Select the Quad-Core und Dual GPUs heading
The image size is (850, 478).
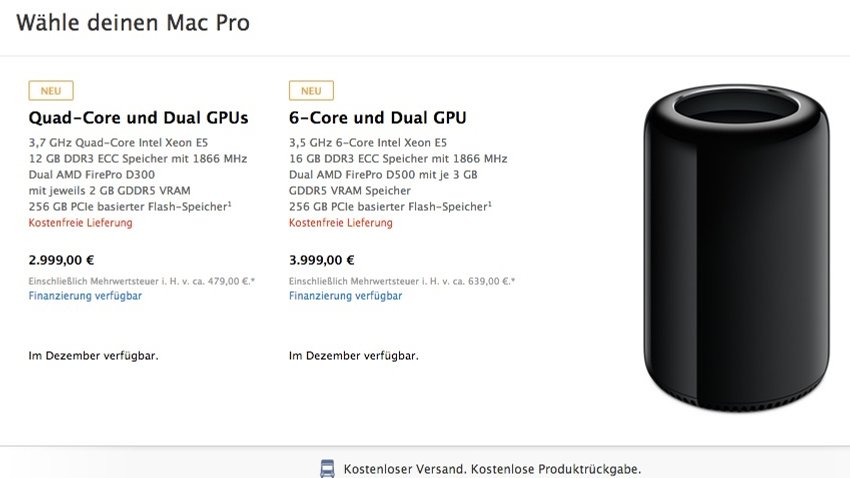(x=138, y=118)
